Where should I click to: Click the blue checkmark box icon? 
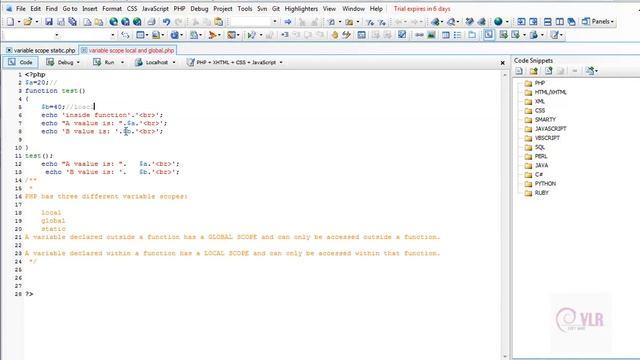(x=402, y=35)
